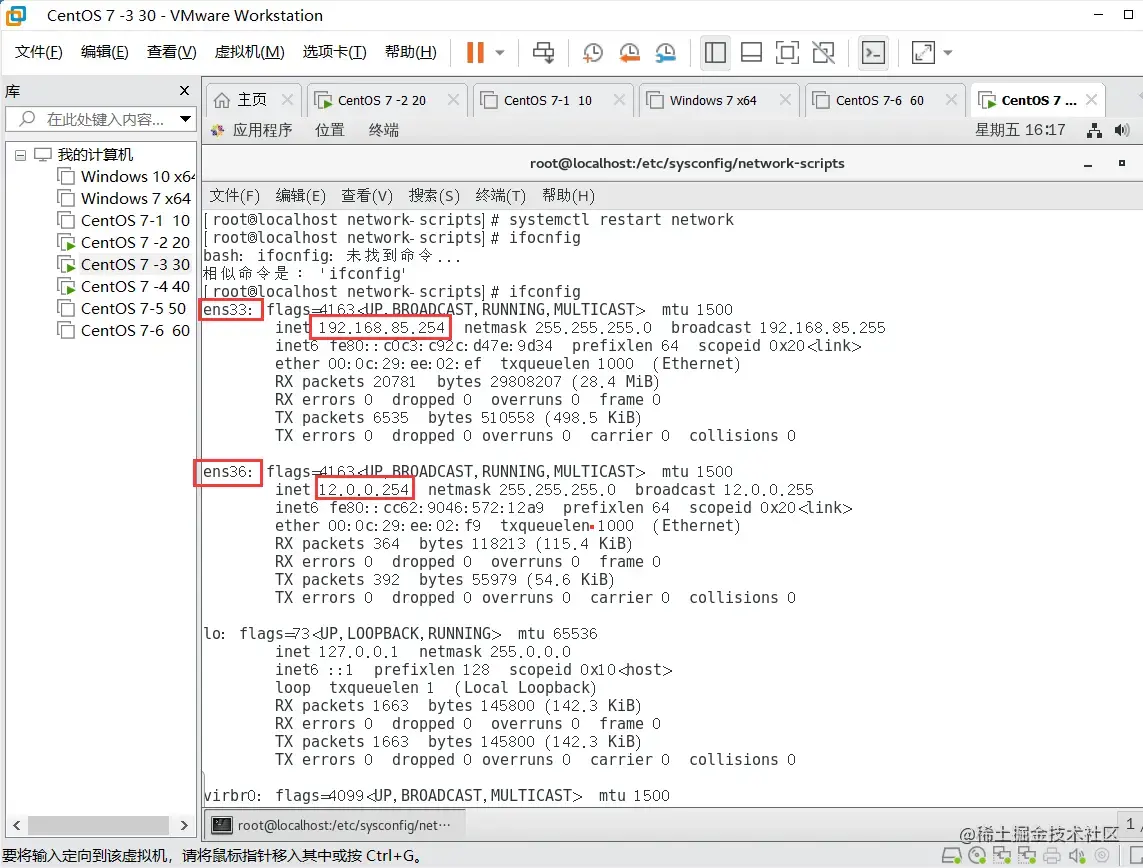This screenshot has width=1143, height=868.
Task: Close the library panel
Action: [x=184, y=90]
